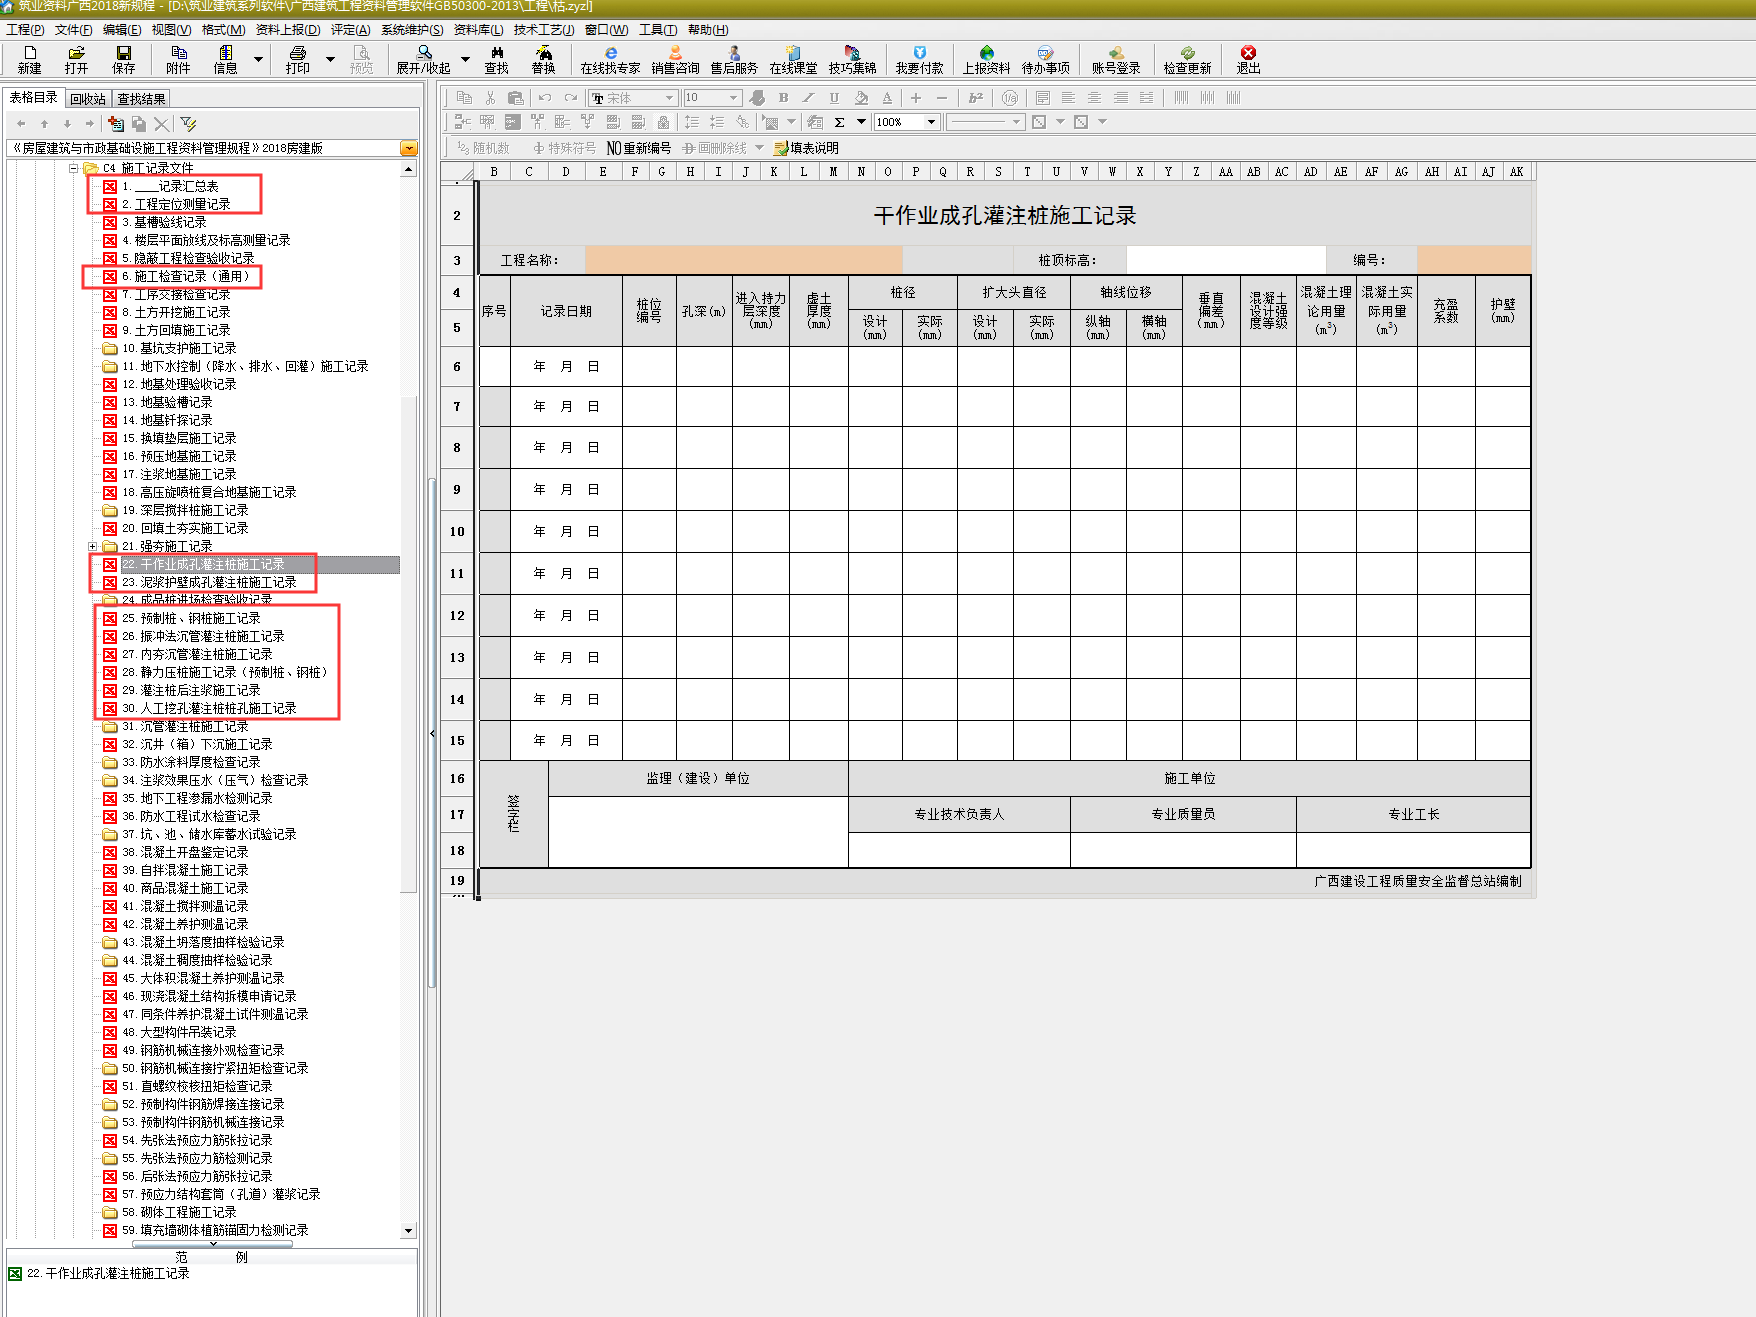Click the 桩顶标高 input cell
1756x1317 pixels.
[1225, 260]
